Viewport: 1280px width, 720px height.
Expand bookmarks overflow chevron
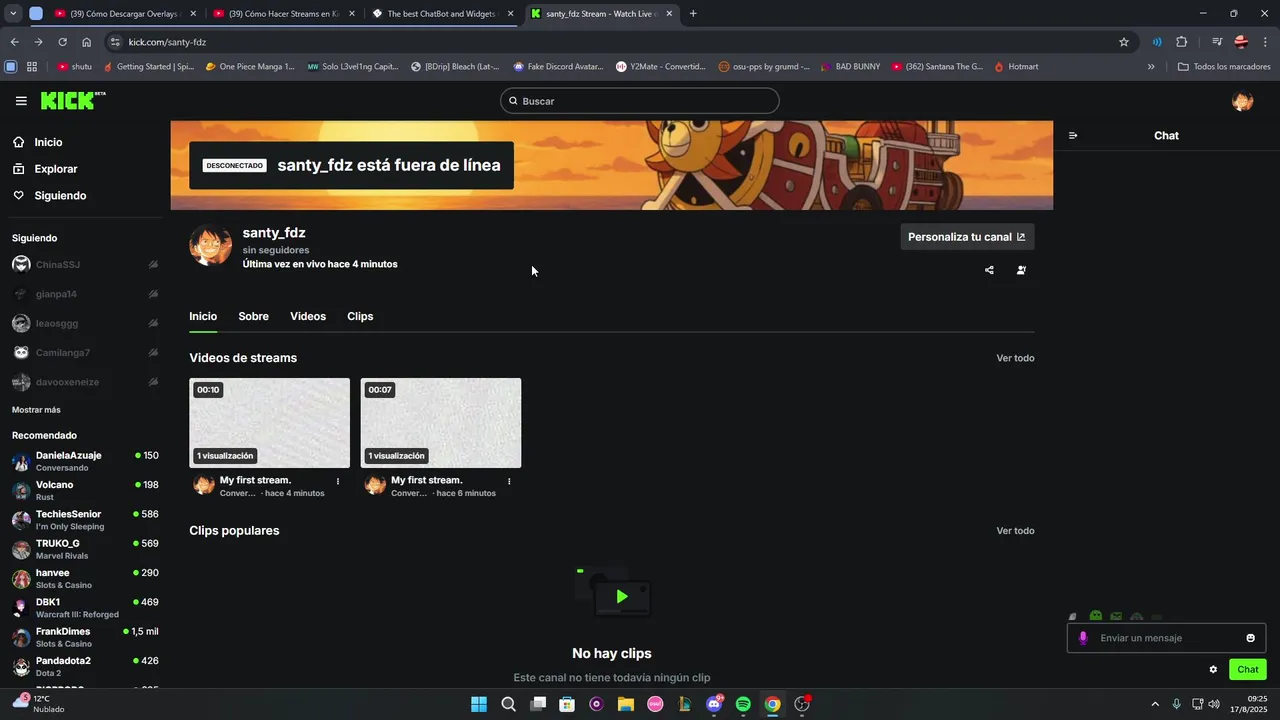pos(1151,67)
